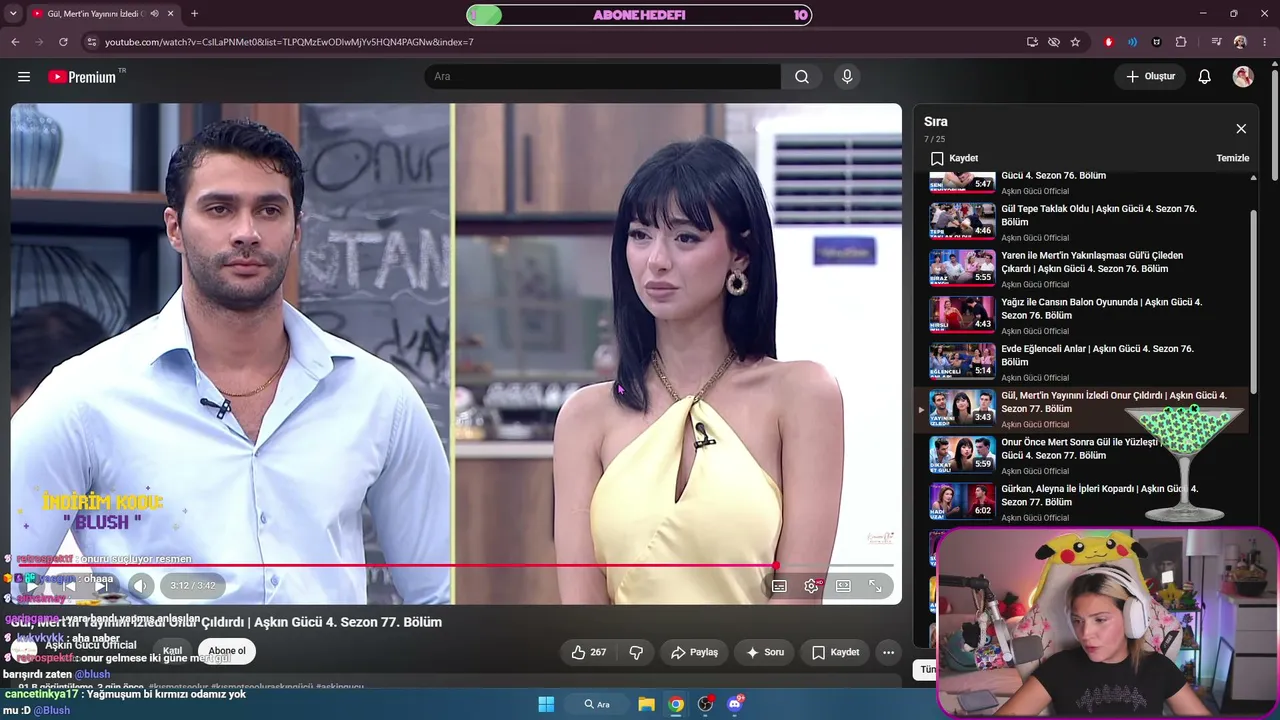Viewport: 1280px width, 720px height.
Task: Open the YouTube hamburger guide menu
Action: point(24,77)
